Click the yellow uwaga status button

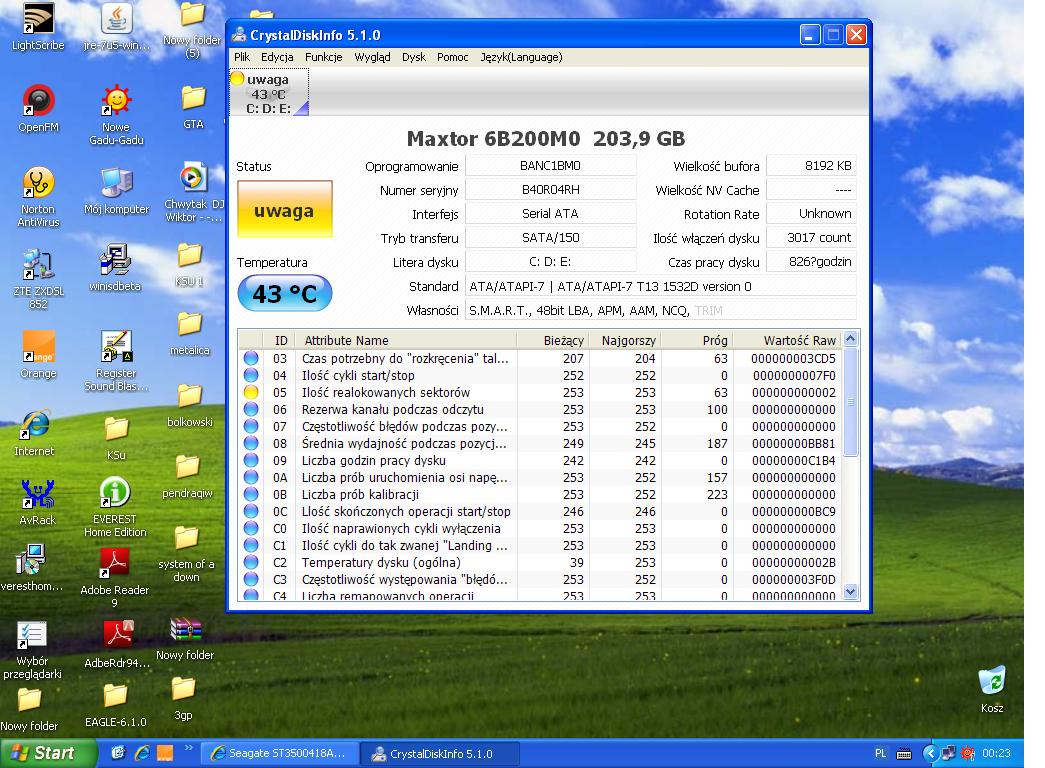click(x=285, y=209)
